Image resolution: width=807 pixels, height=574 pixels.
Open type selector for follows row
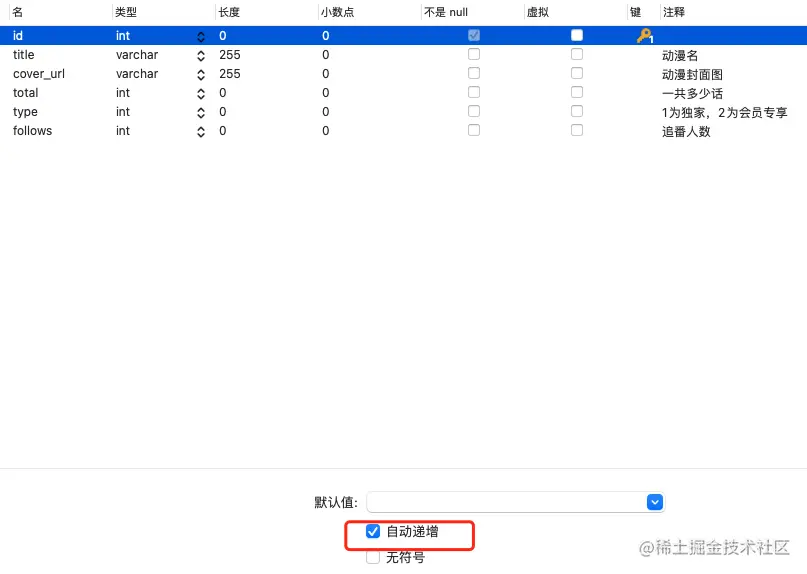[x=201, y=132]
